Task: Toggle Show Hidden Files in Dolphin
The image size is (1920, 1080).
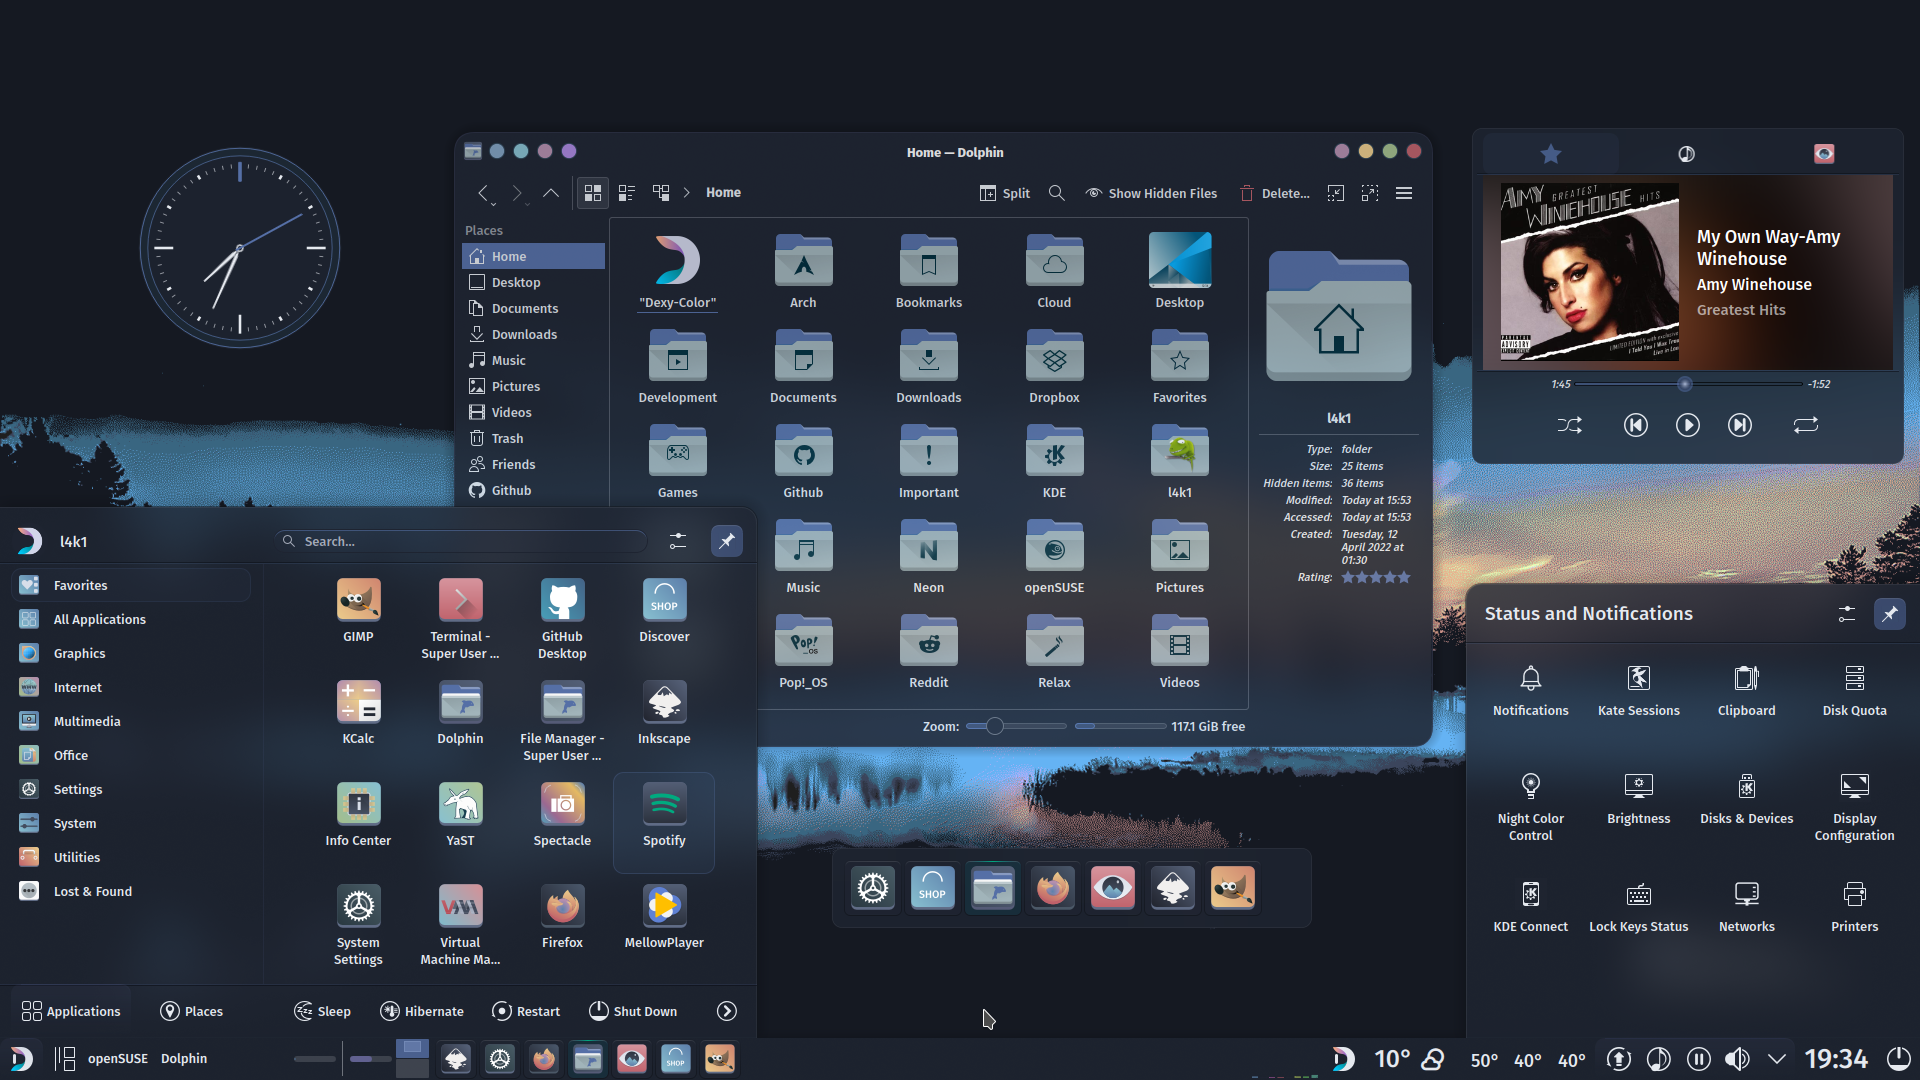Action: 1150,192
